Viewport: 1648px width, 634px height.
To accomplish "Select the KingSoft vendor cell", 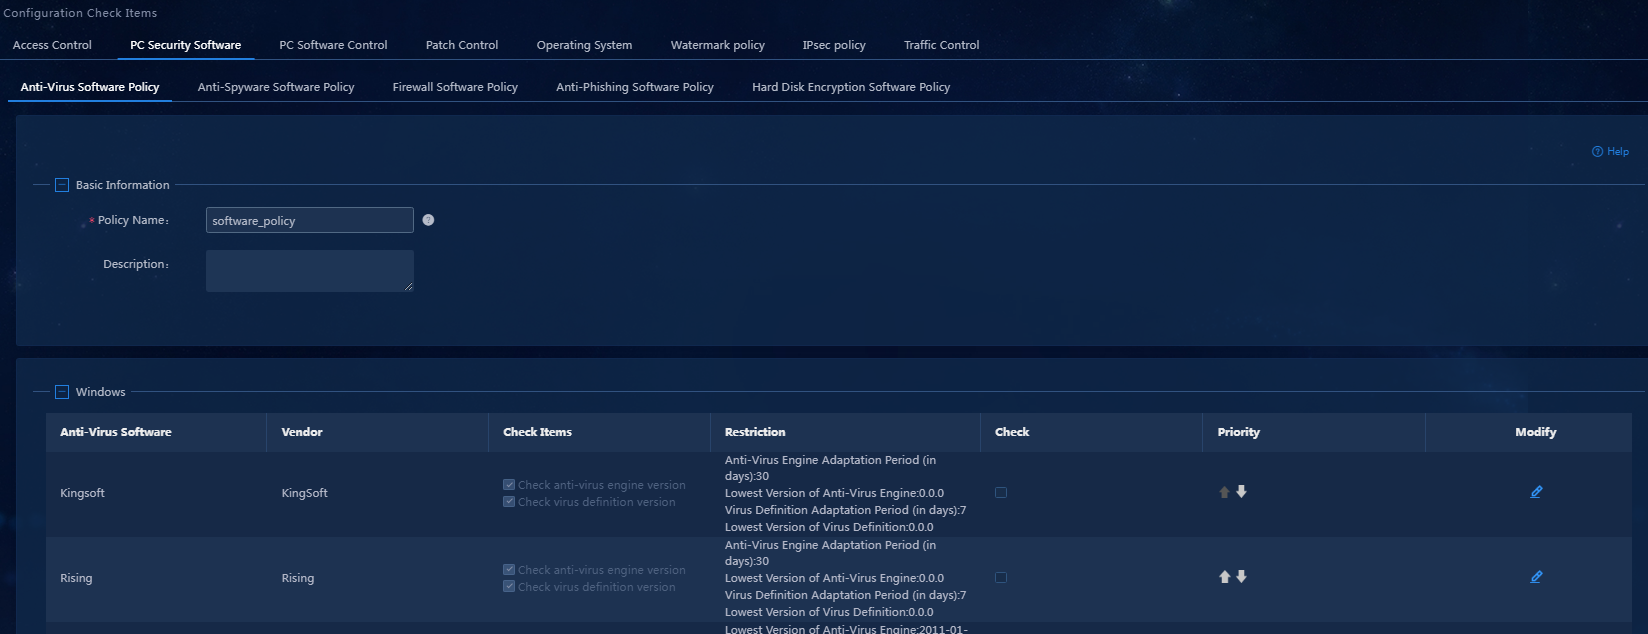I will (x=305, y=493).
